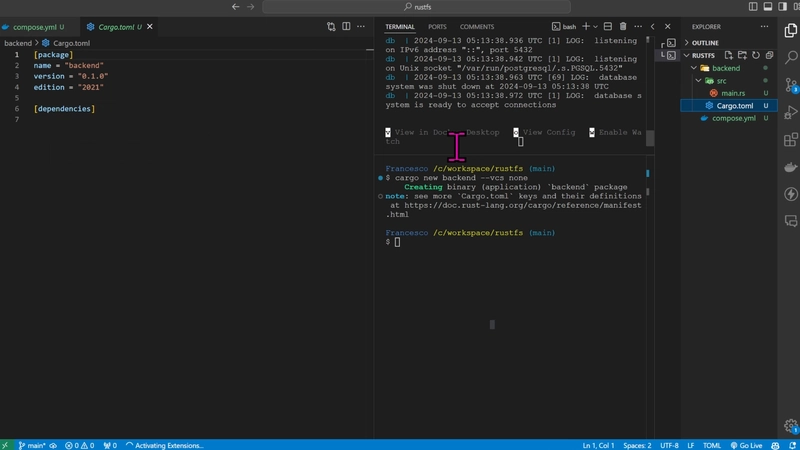This screenshot has height=450, width=800.
Task: Close the Cargo.toml editor tab
Action: pyautogui.click(x=150, y=27)
